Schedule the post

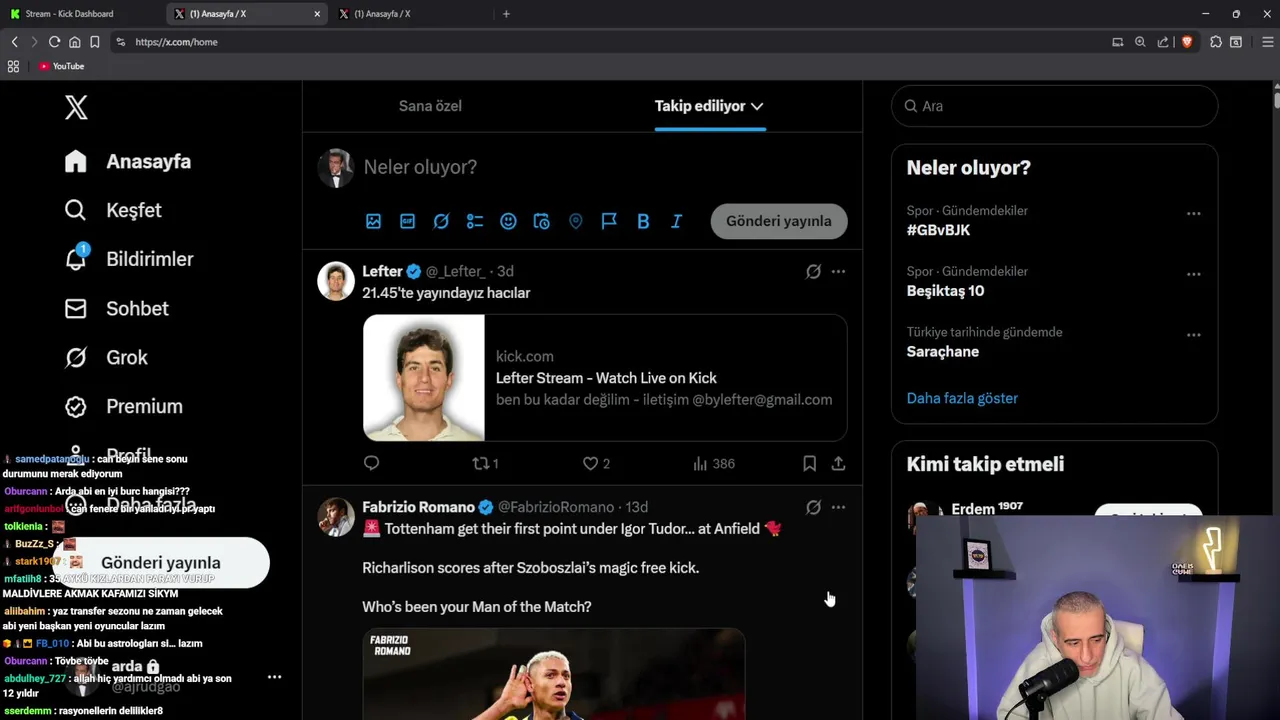point(542,221)
